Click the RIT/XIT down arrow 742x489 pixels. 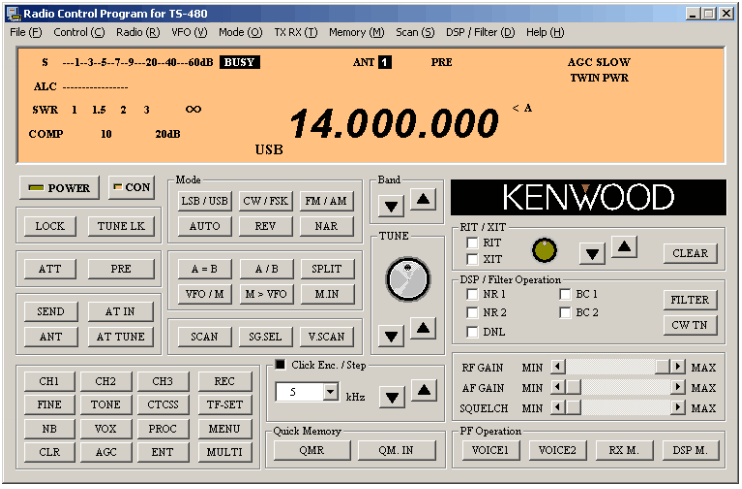coord(592,254)
